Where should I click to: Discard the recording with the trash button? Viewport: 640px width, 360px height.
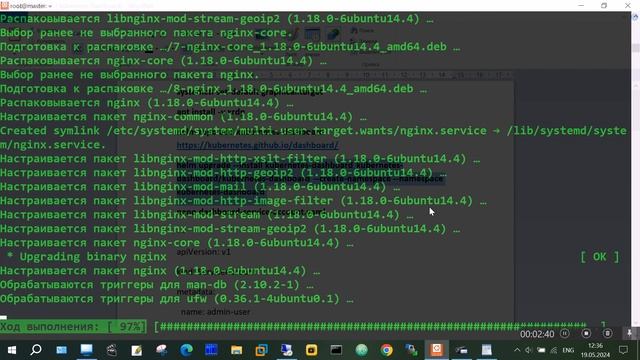click(607, 333)
